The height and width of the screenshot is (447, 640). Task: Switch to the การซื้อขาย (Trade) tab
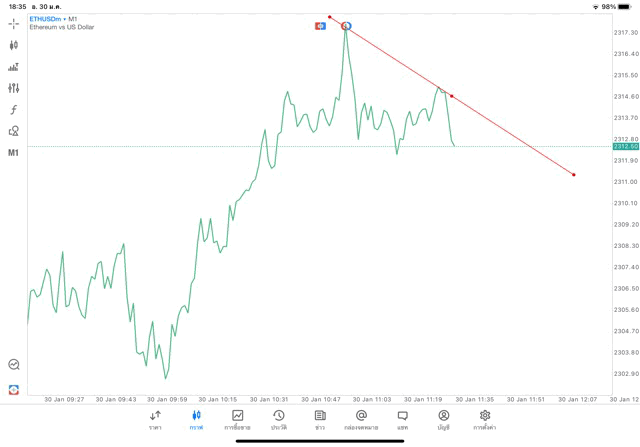click(238, 419)
